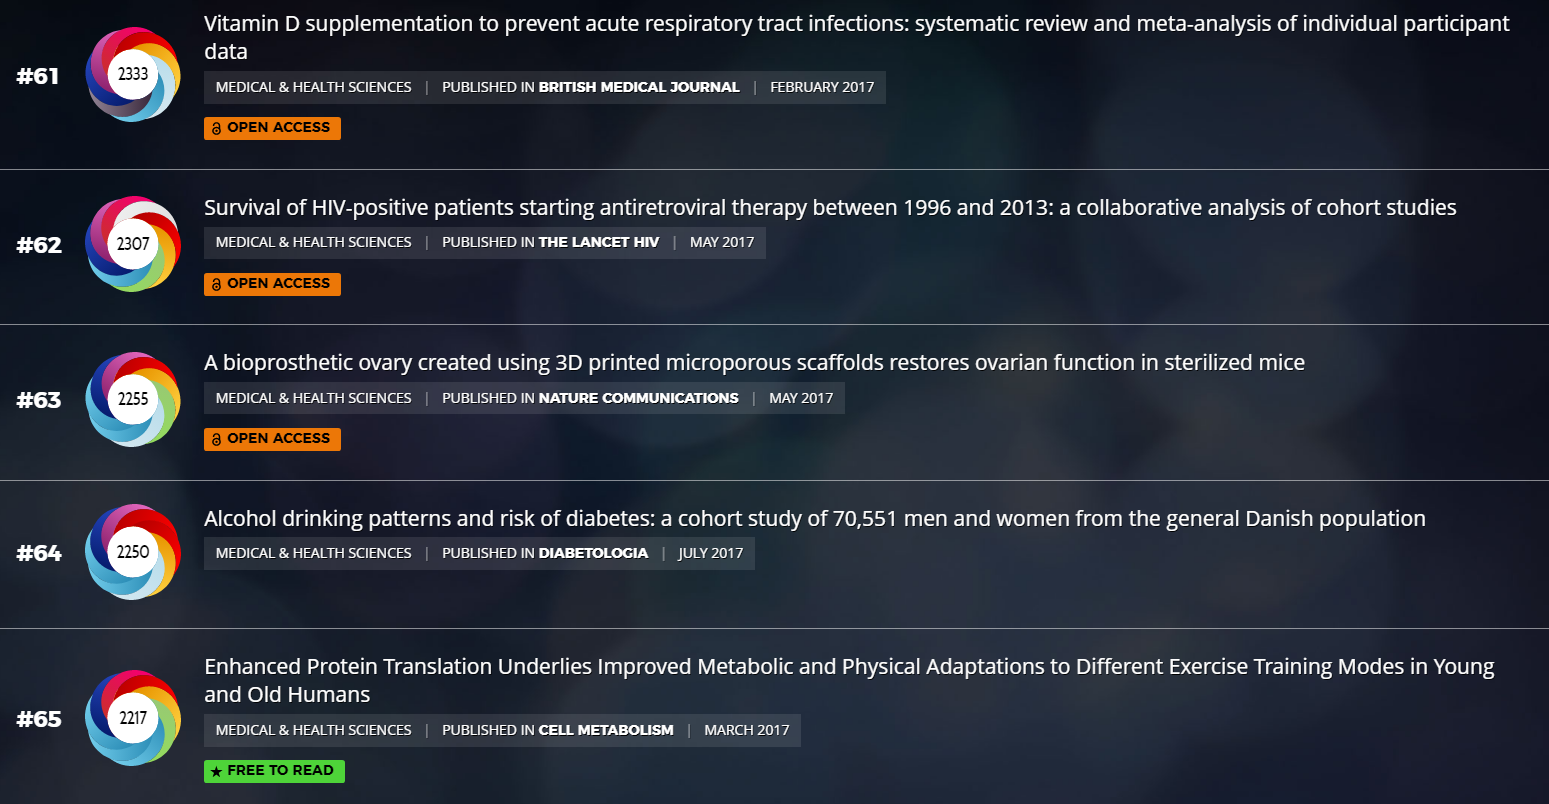Click Medical & Health Sciences tag on #62
Image resolution: width=1549 pixels, height=804 pixels.
point(314,242)
